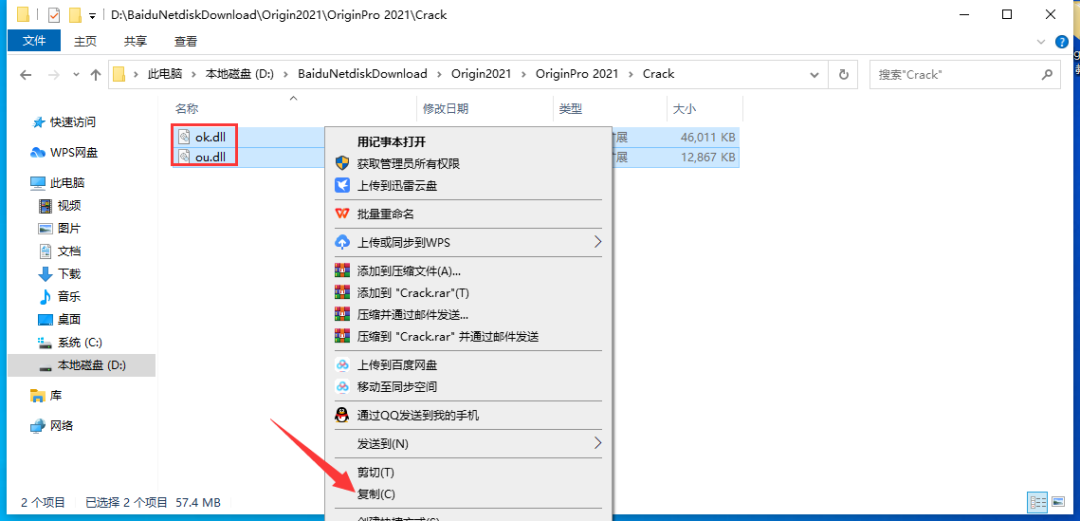The width and height of the screenshot is (1080, 521).
Task: Select the ok.dll file
Action: [210, 136]
